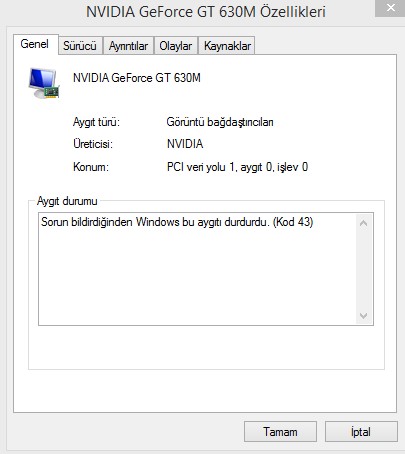Click the display adapter device icon

tap(44, 83)
